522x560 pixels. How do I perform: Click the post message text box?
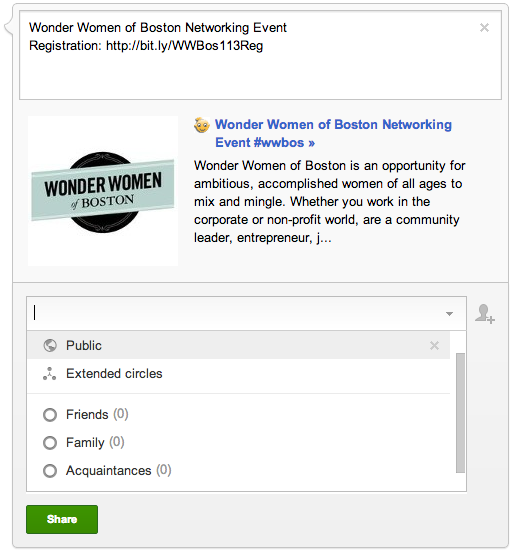point(260,55)
